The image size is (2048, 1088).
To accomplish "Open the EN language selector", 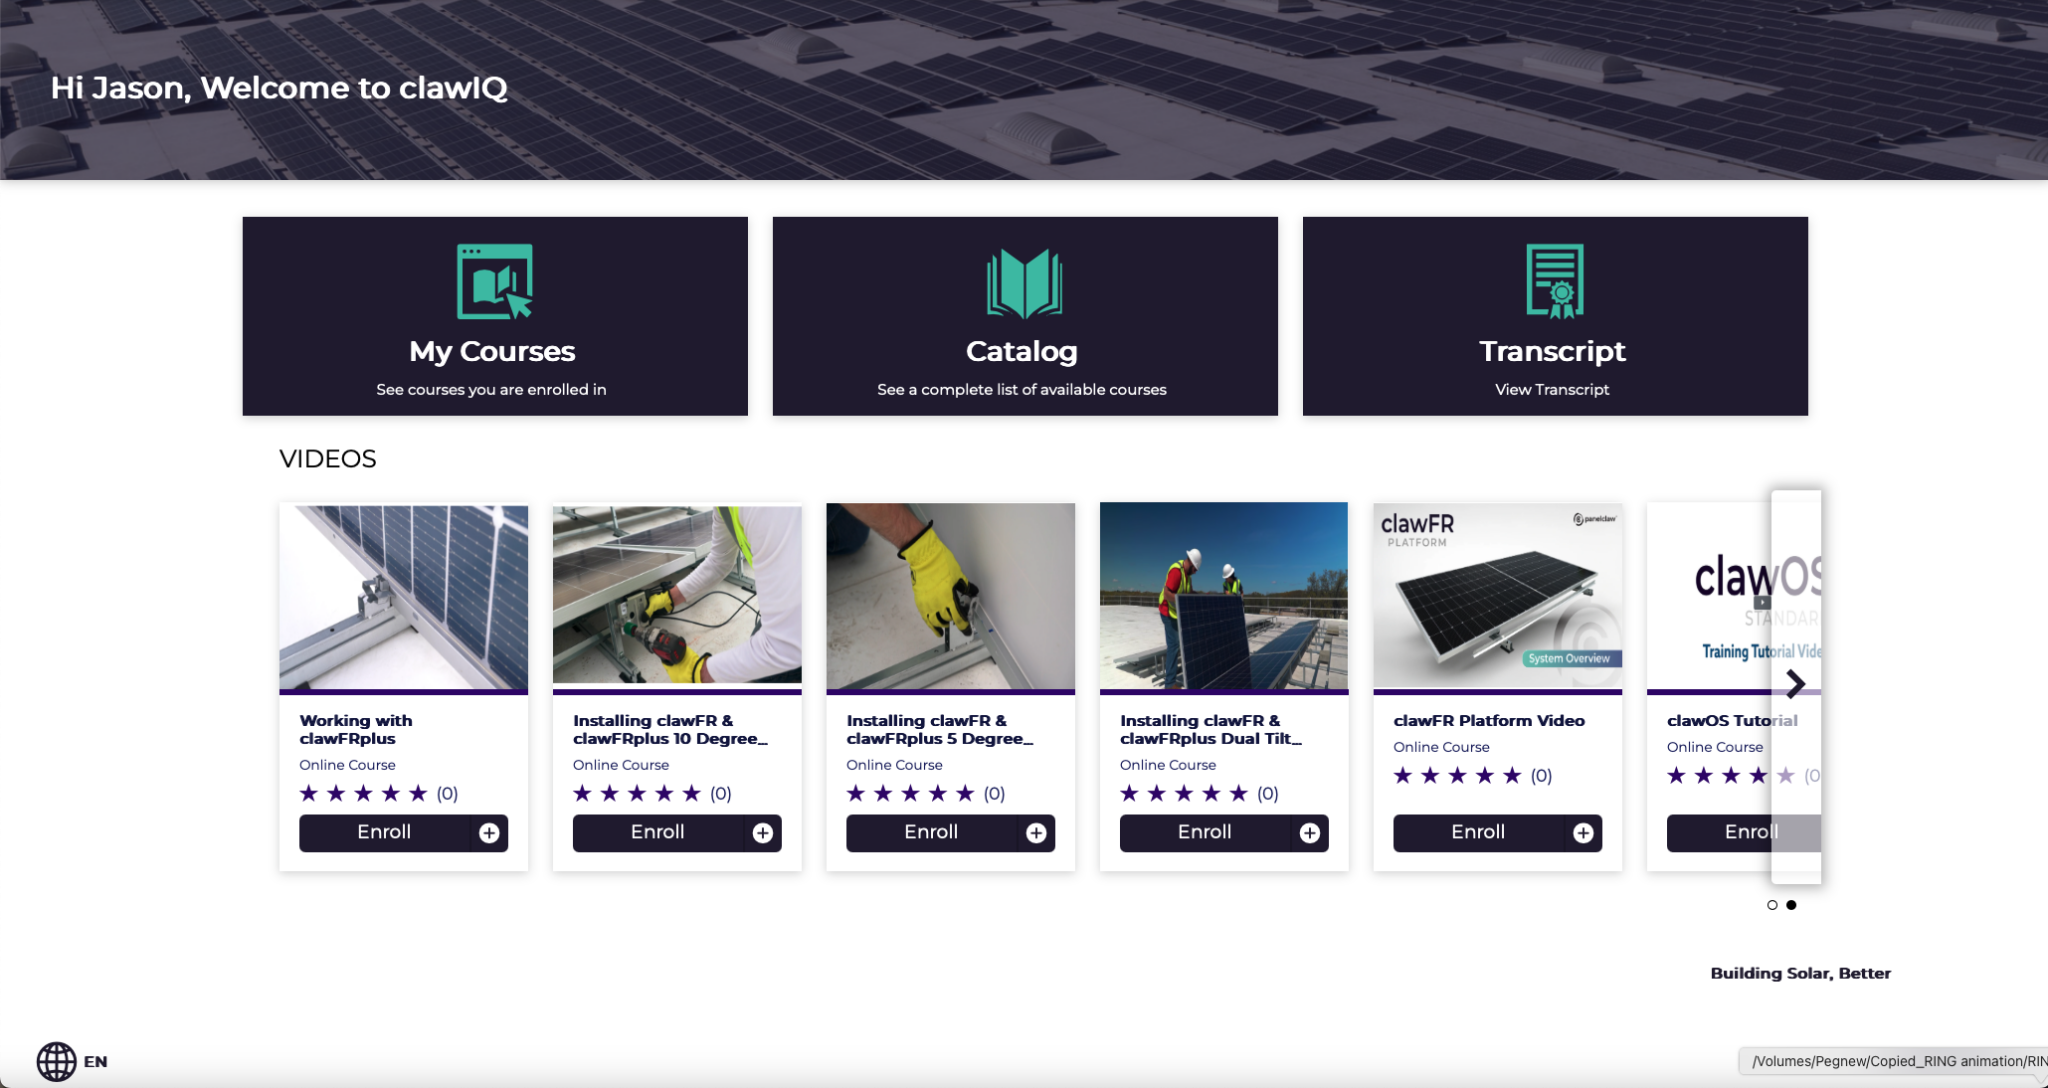I will (x=96, y=1062).
